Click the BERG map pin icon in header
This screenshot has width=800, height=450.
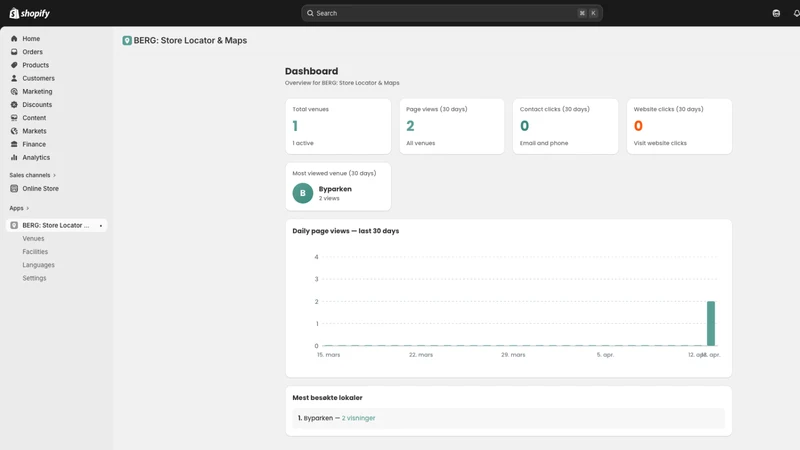click(127, 41)
